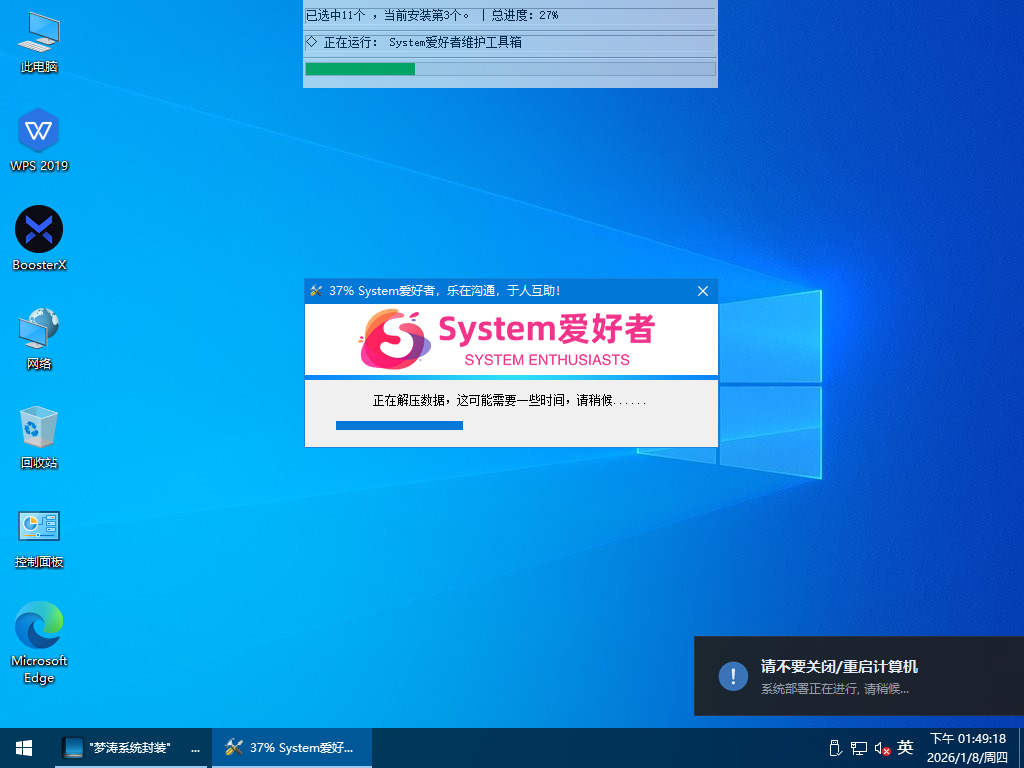The height and width of the screenshot is (768, 1024).
Task: Click the blue extraction progress bar
Action: (x=399, y=425)
